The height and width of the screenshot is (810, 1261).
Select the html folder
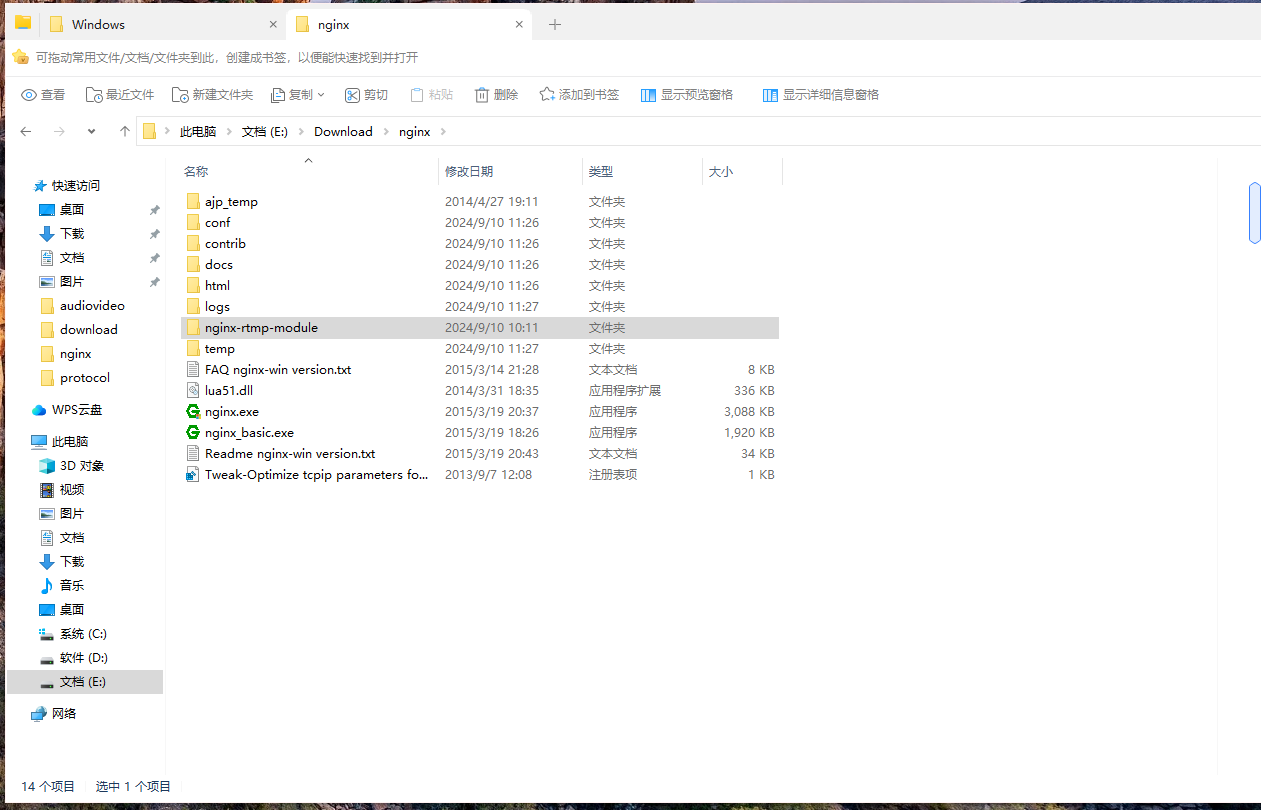pyautogui.click(x=480, y=285)
